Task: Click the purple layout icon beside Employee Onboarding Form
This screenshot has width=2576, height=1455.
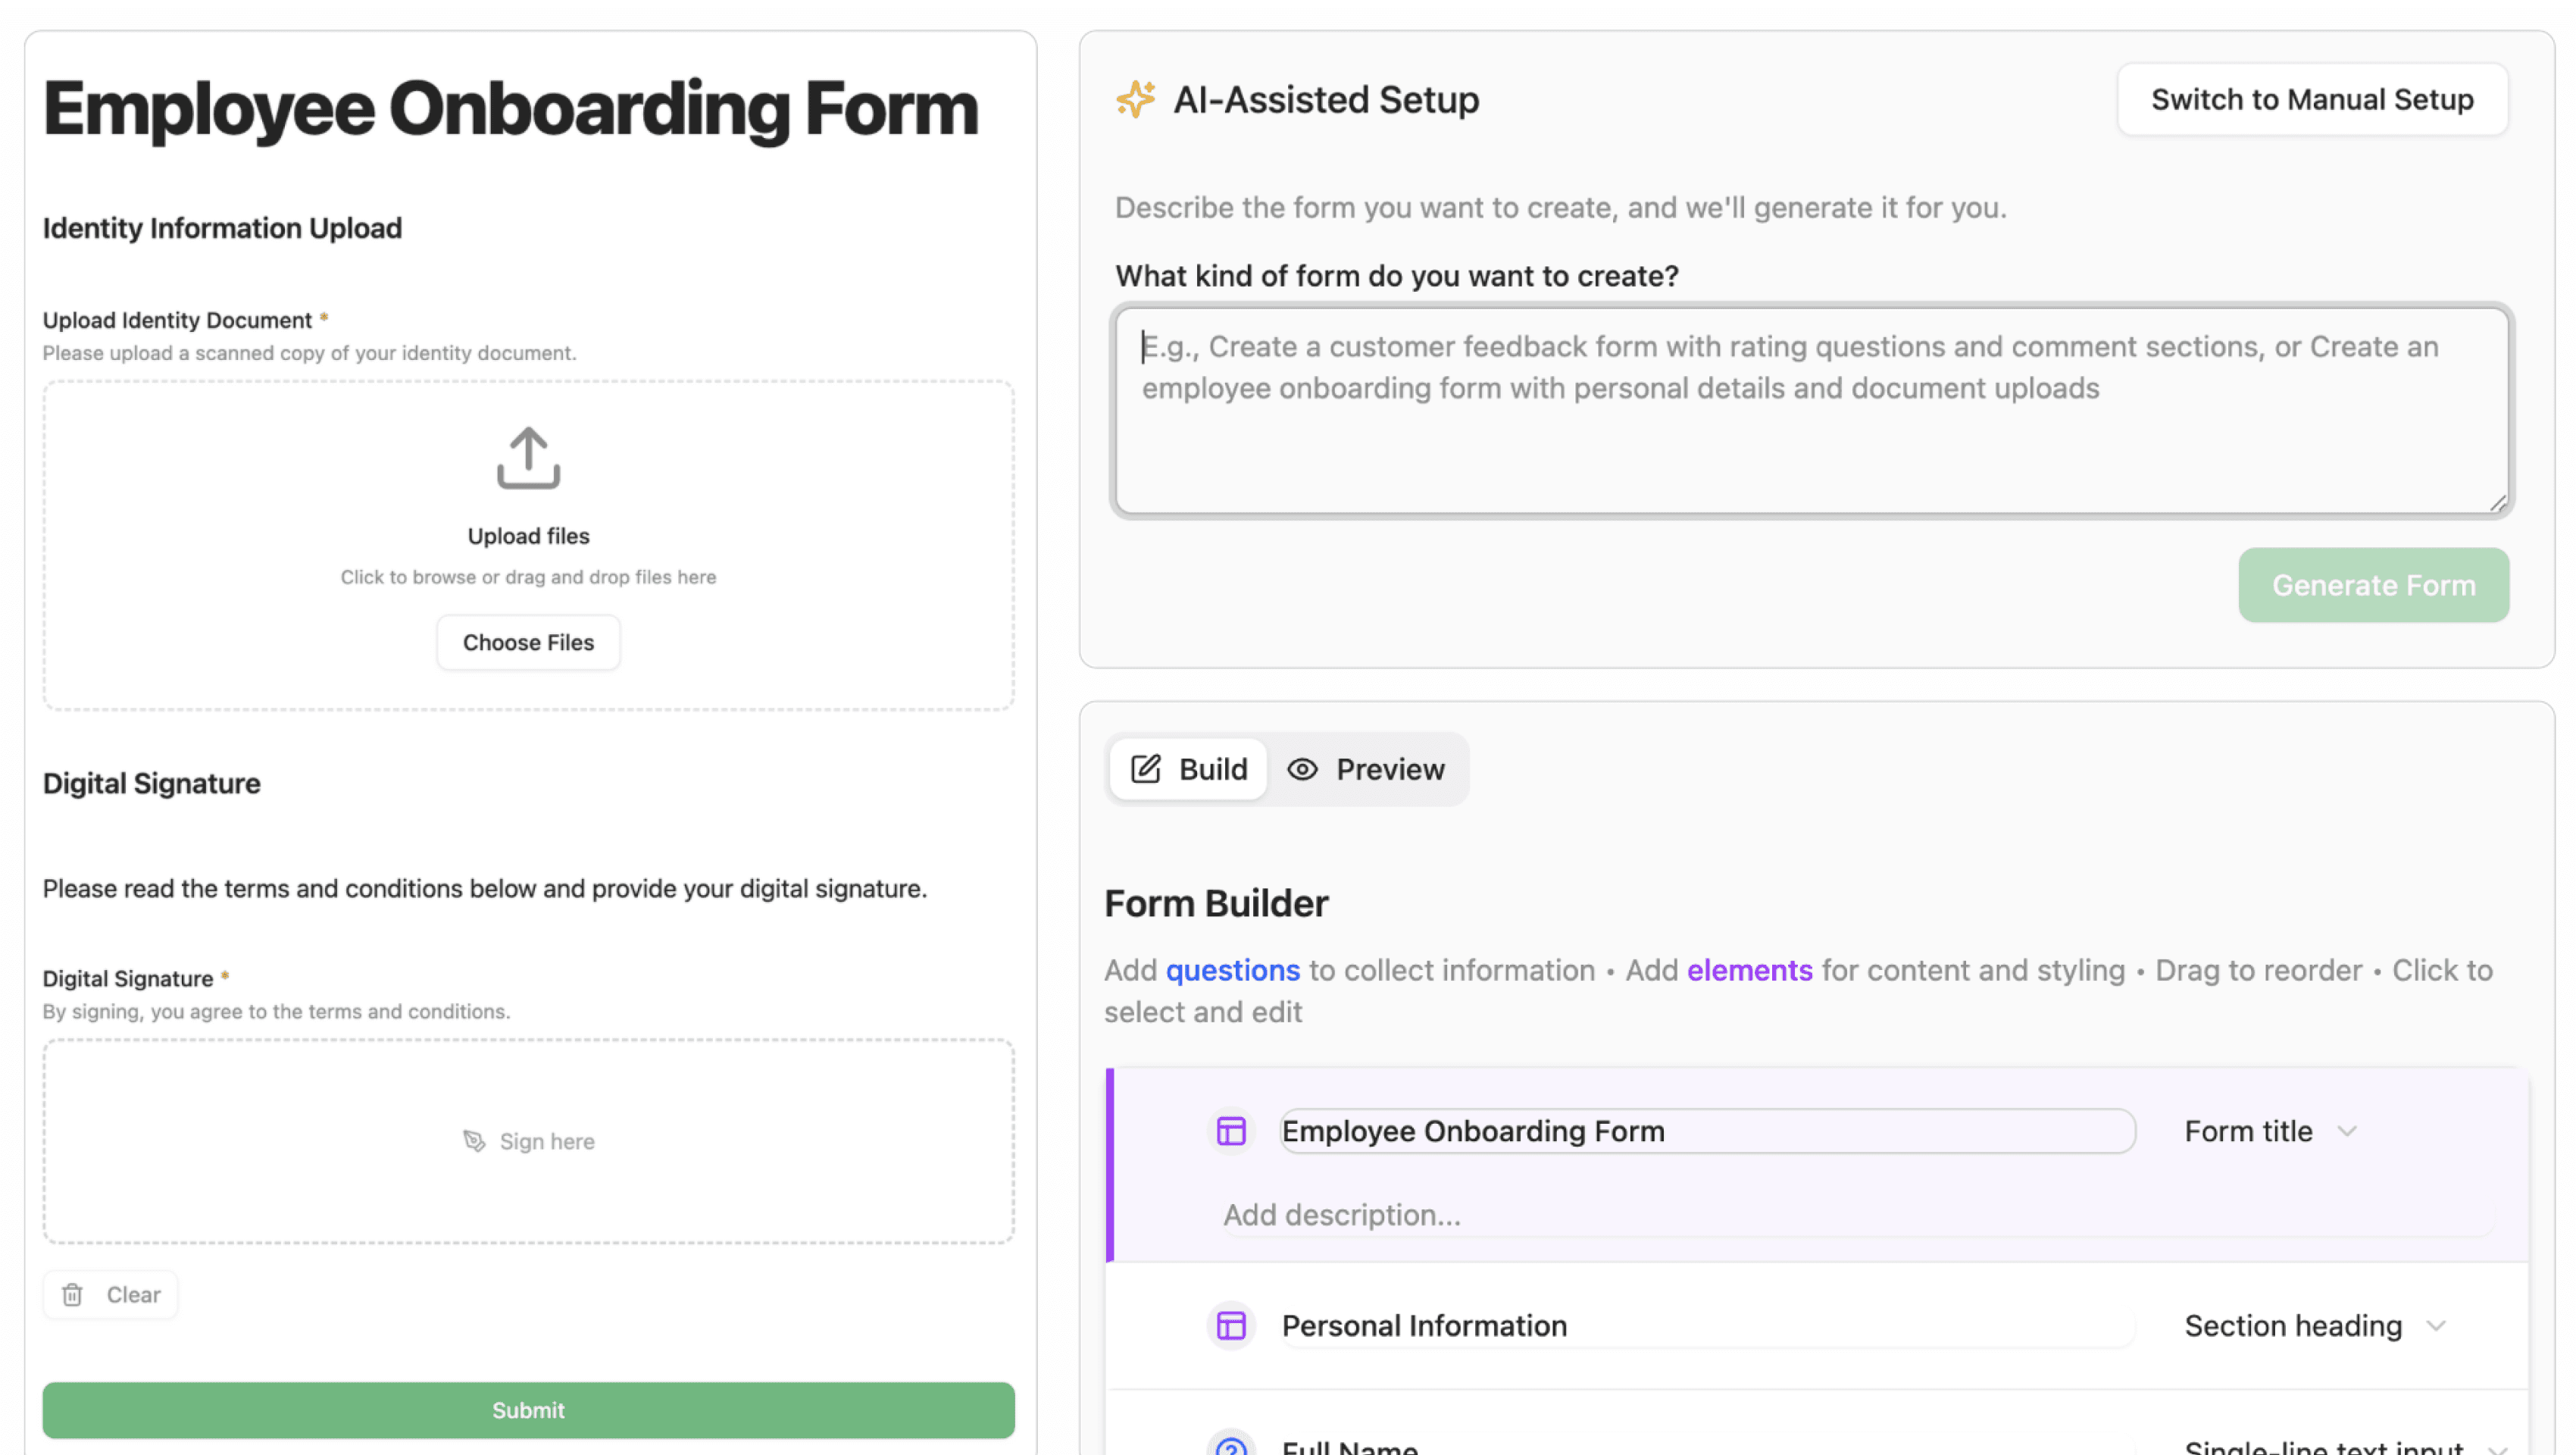Action: click(1230, 1131)
